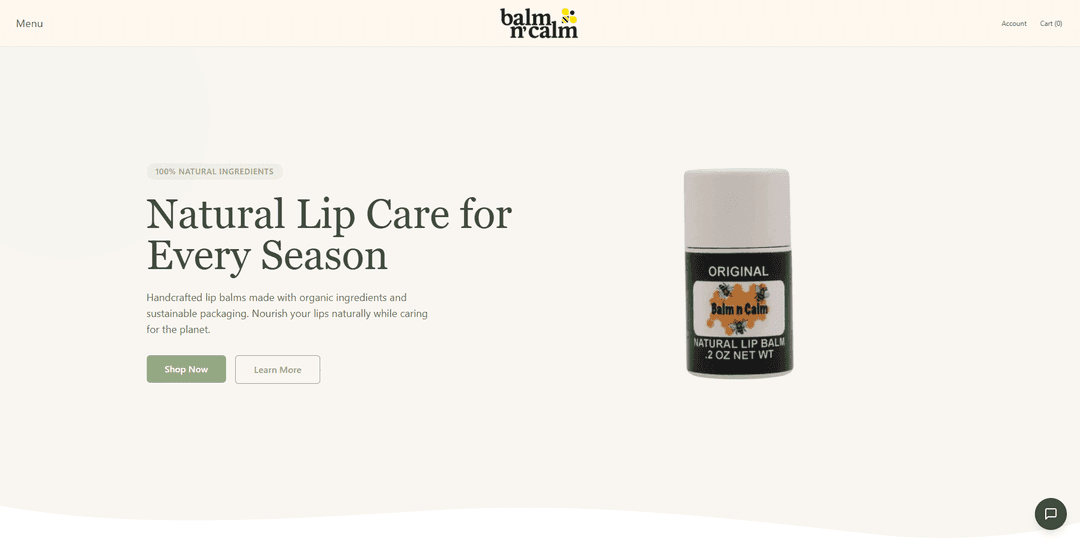Select the 100% Natural Ingredients badge
Viewport: 1080px width, 541px height.
tap(214, 172)
